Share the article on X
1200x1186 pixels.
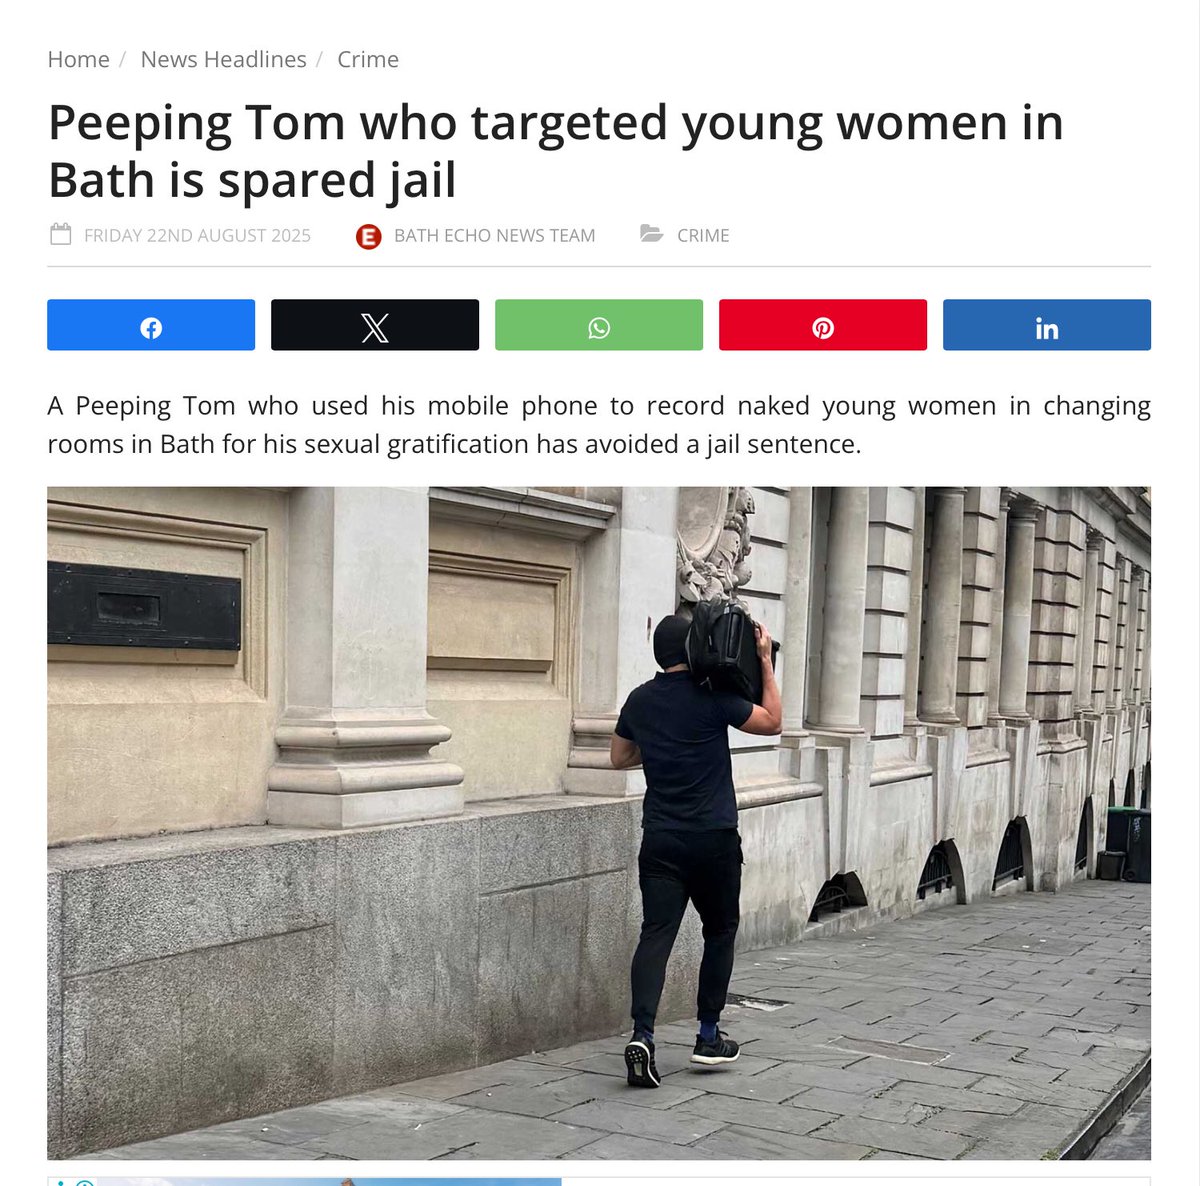pyautogui.click(x=375, y=325)
